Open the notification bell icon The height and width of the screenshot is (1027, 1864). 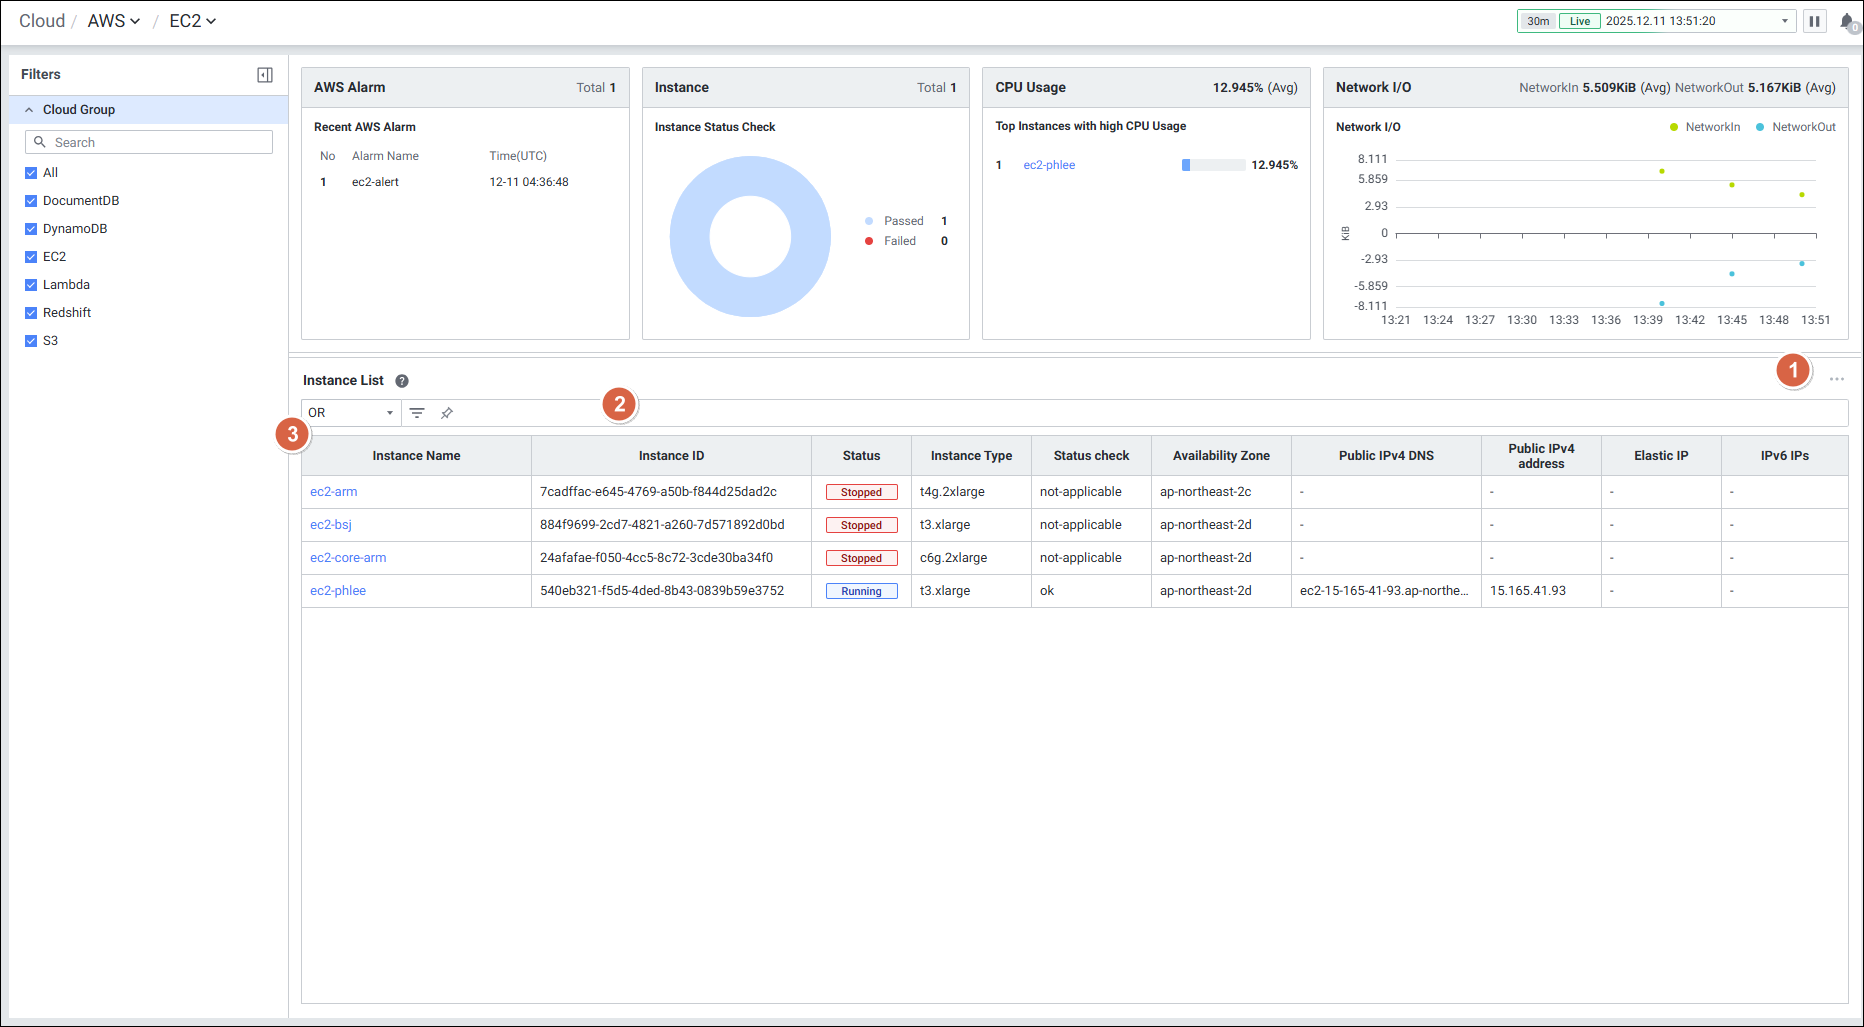[1846, 21]
